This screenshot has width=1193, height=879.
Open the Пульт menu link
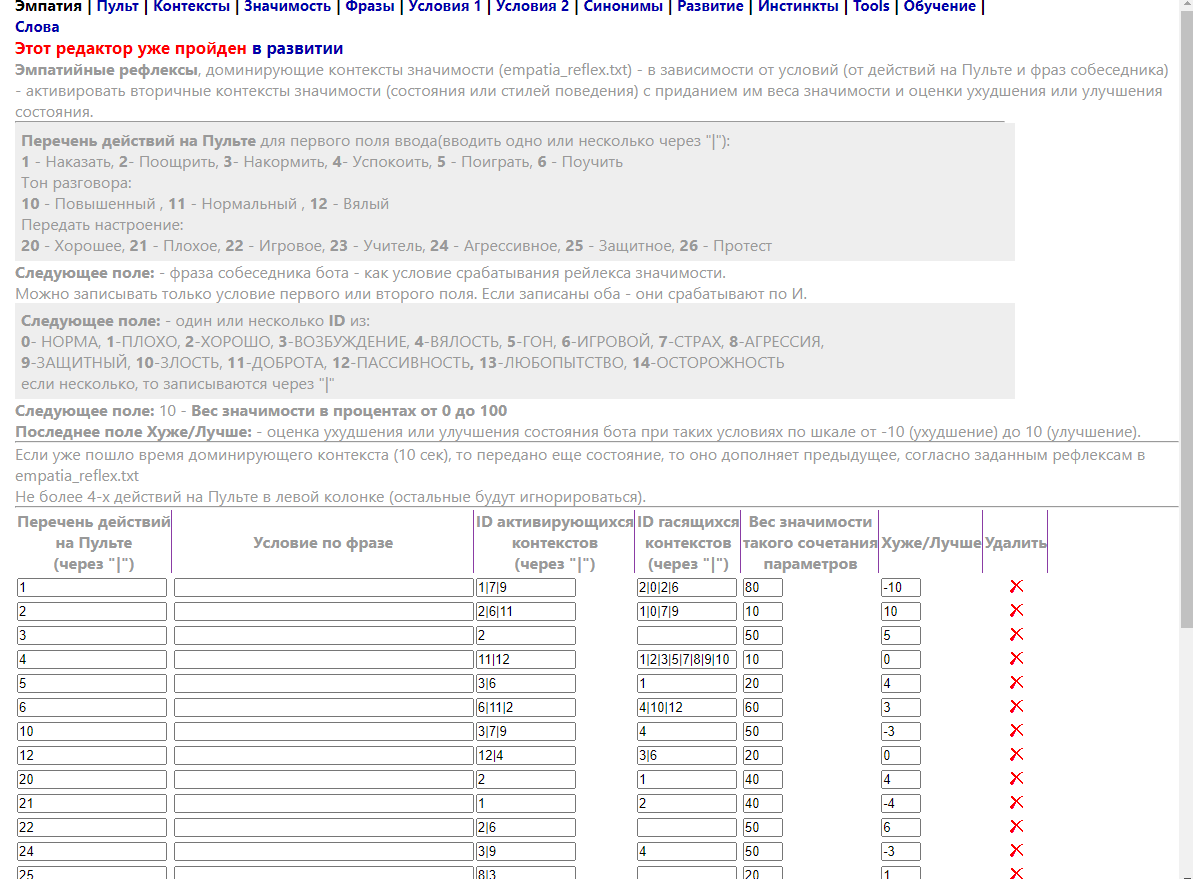coord(117,7)
